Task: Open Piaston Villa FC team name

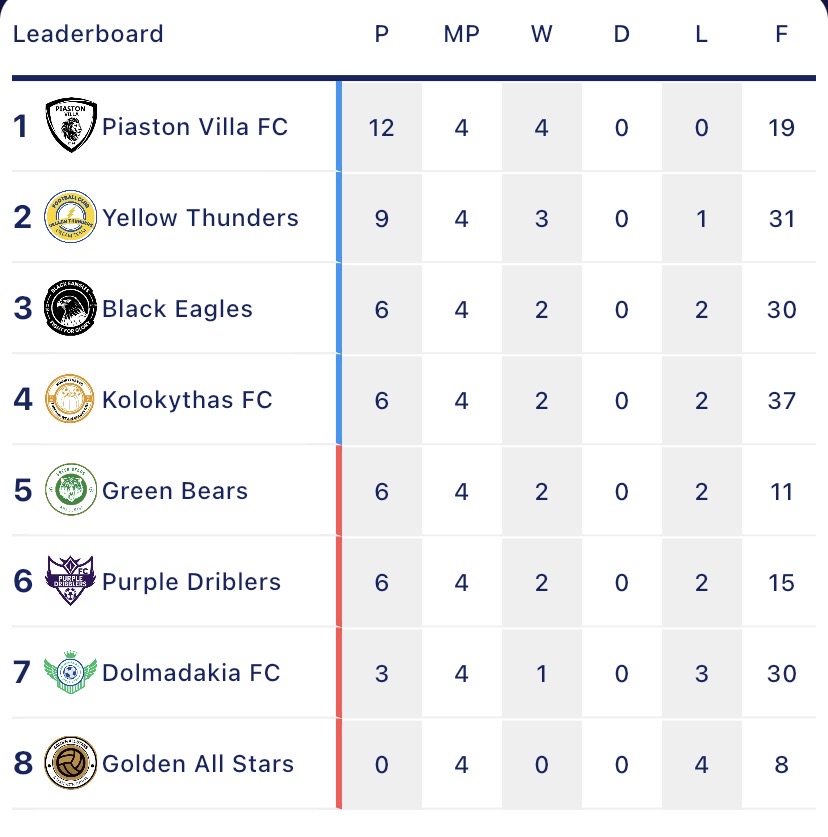Action: [x=195, y=127]
